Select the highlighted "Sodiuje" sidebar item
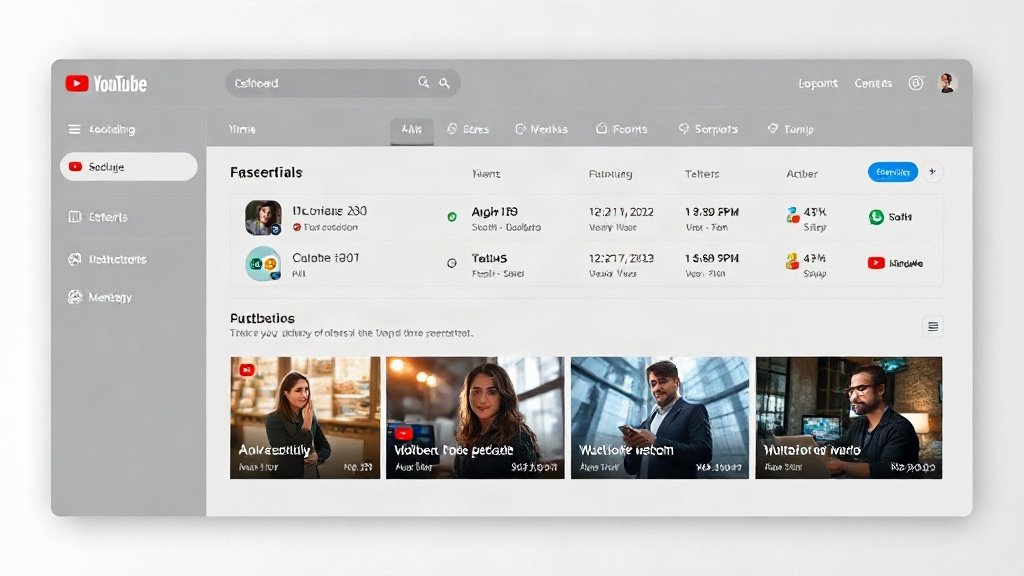Viewport: 1024px width, 576px height. [x=129, y=167]
